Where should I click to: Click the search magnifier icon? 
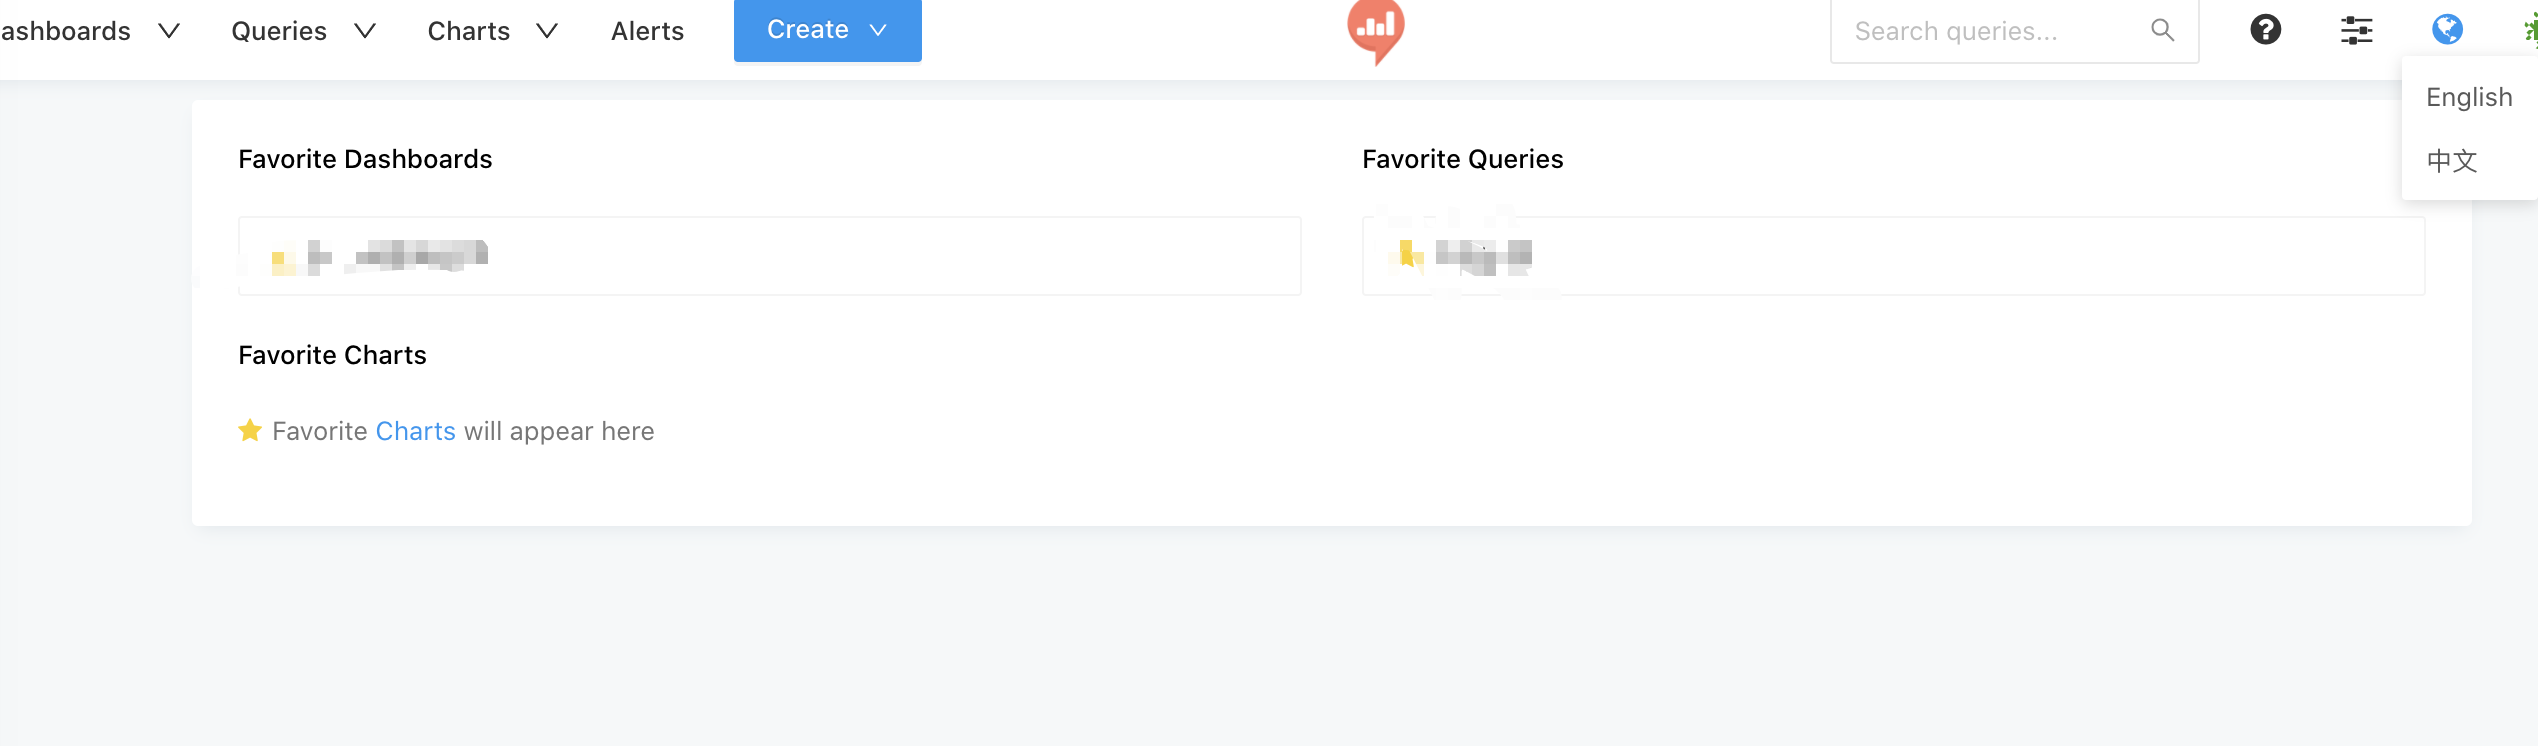click(x=2163, y=31)
